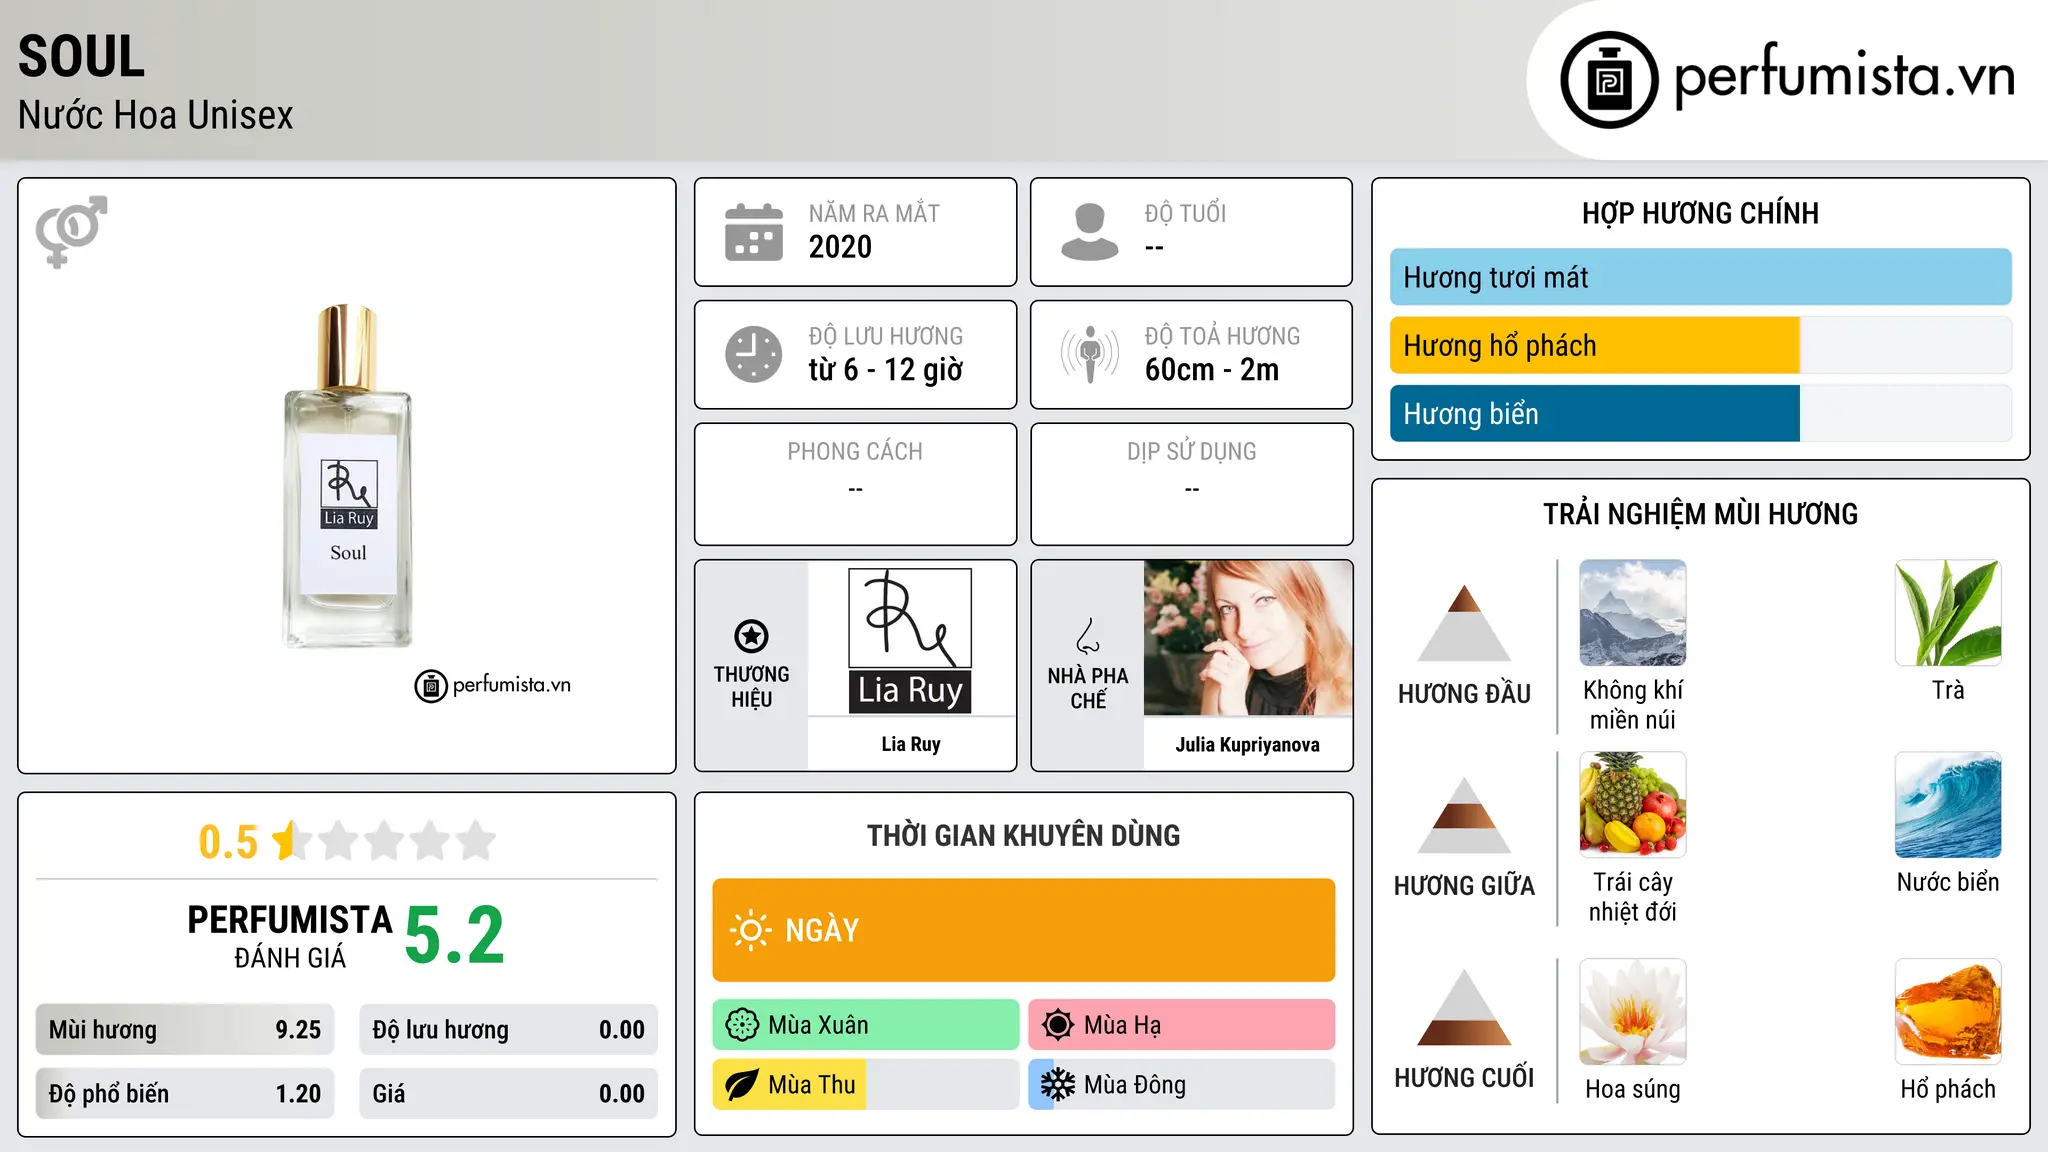
Task: Click the fifth rating star
Action: click(476, 841)
